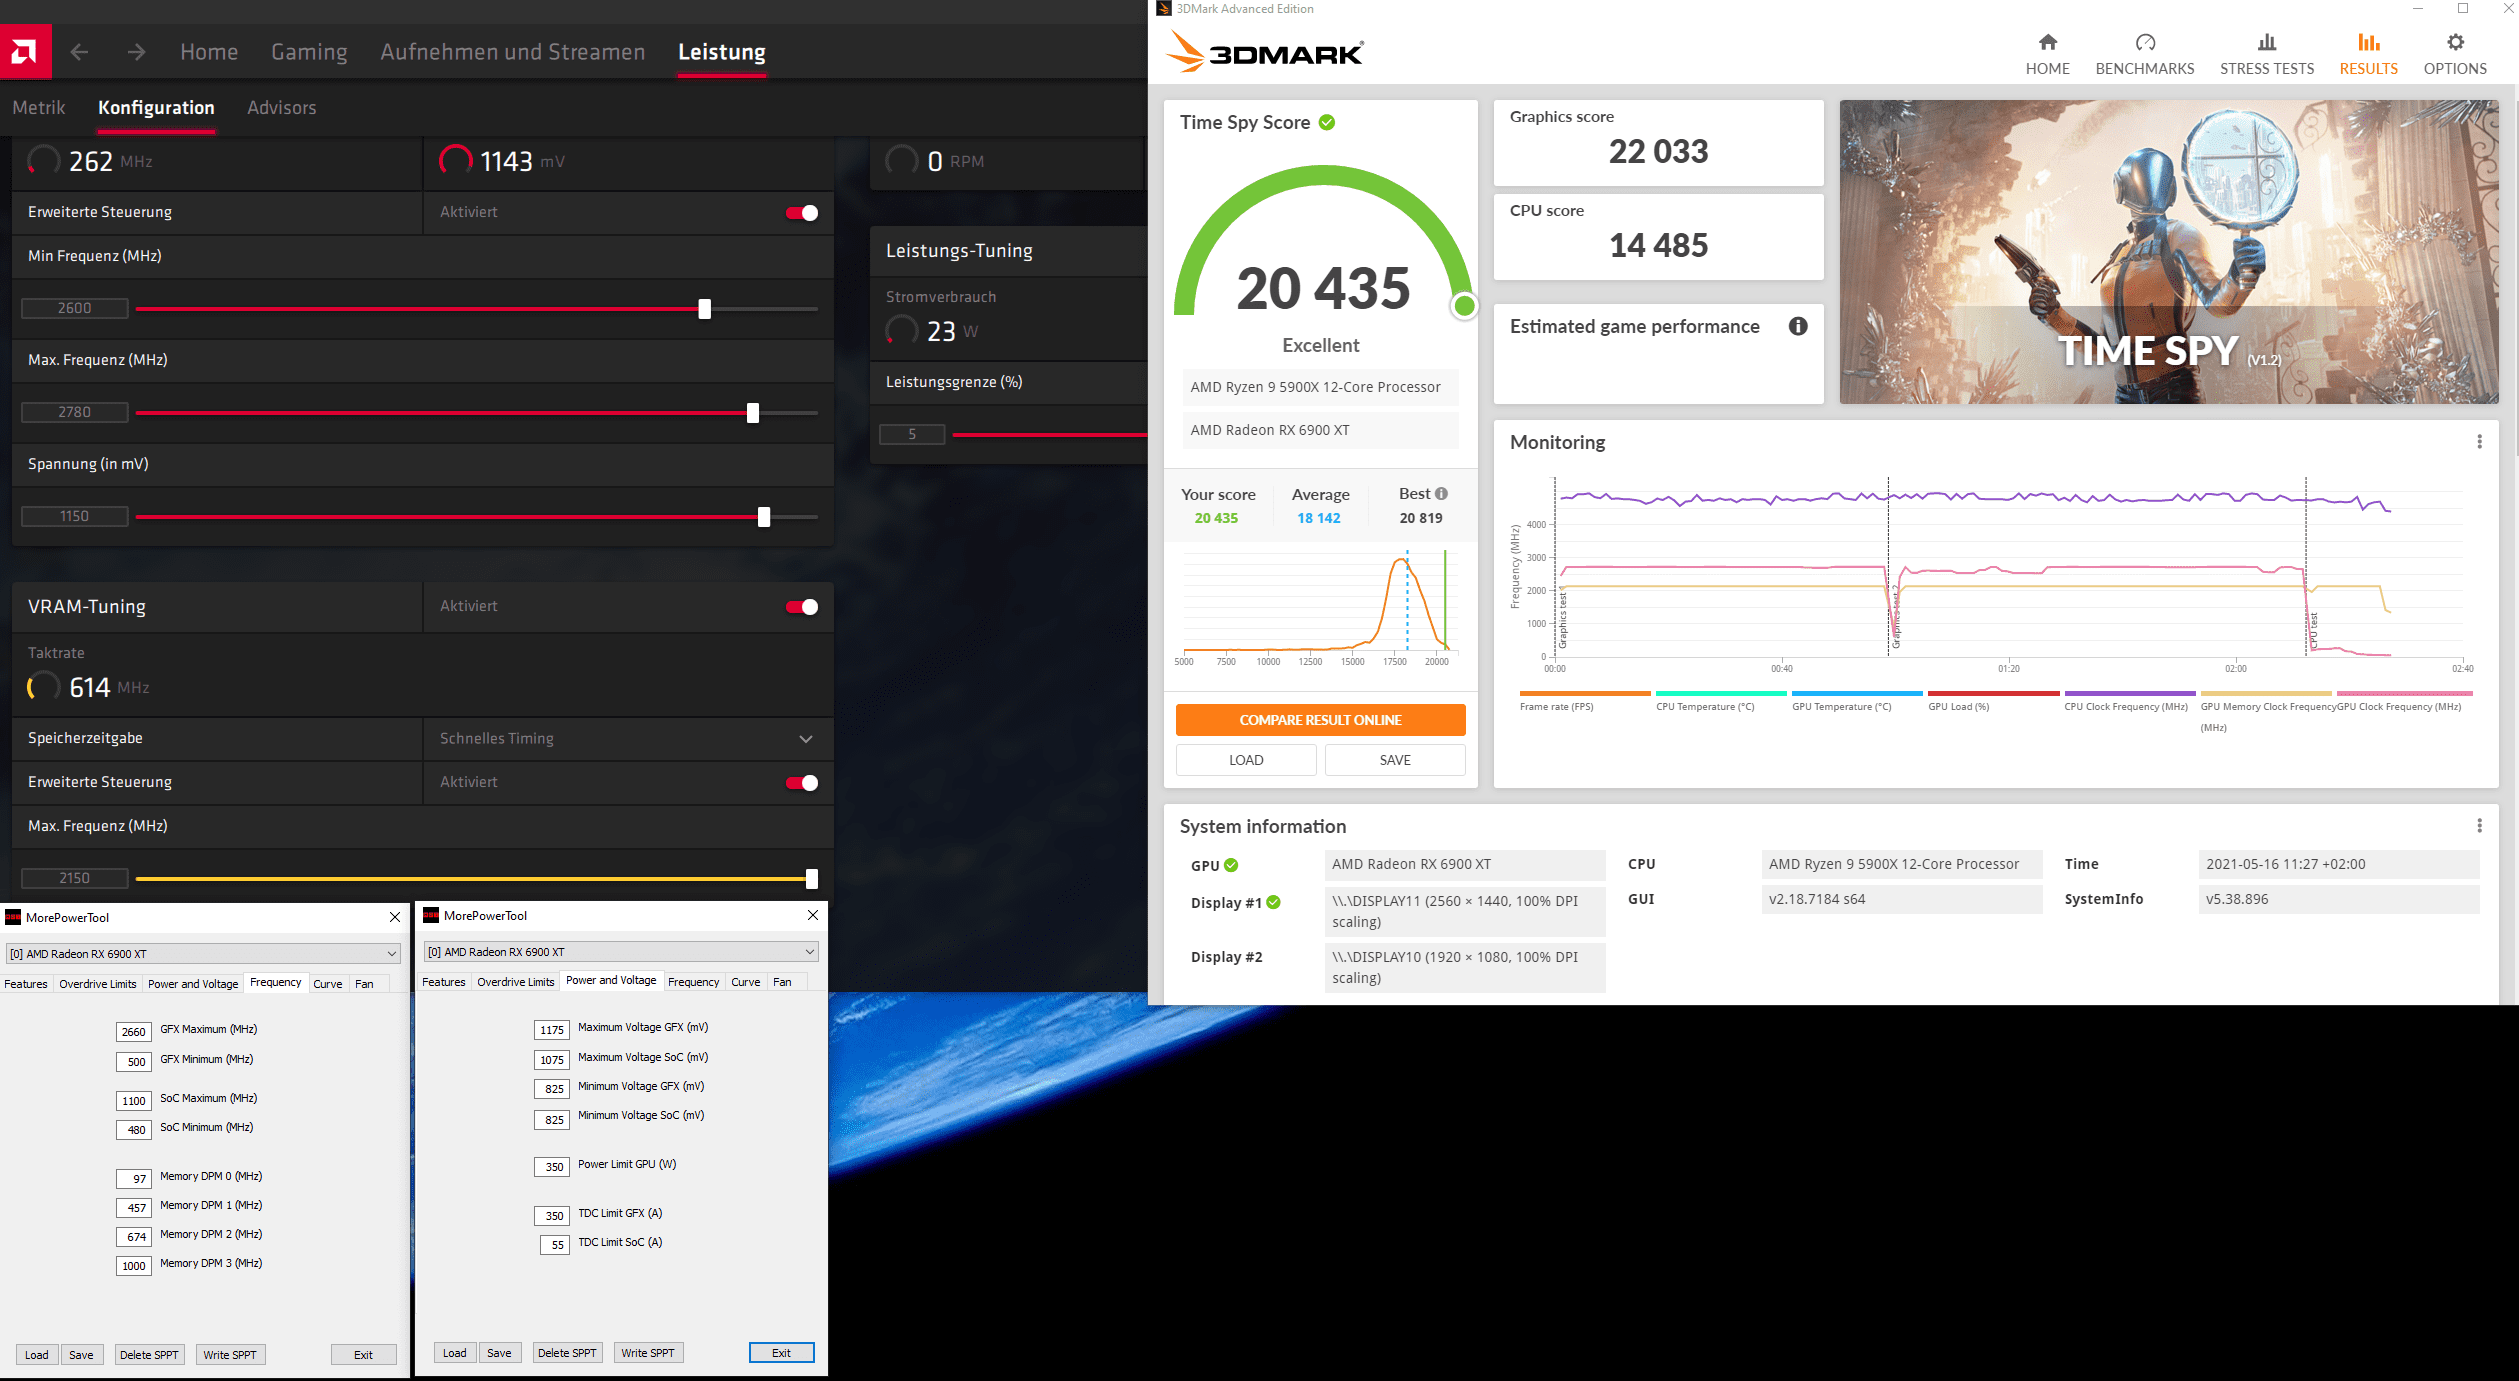Go forward with the right arrow in Radeon Software
This screenshot has height=1381, width=2519.
click(137, 52)
